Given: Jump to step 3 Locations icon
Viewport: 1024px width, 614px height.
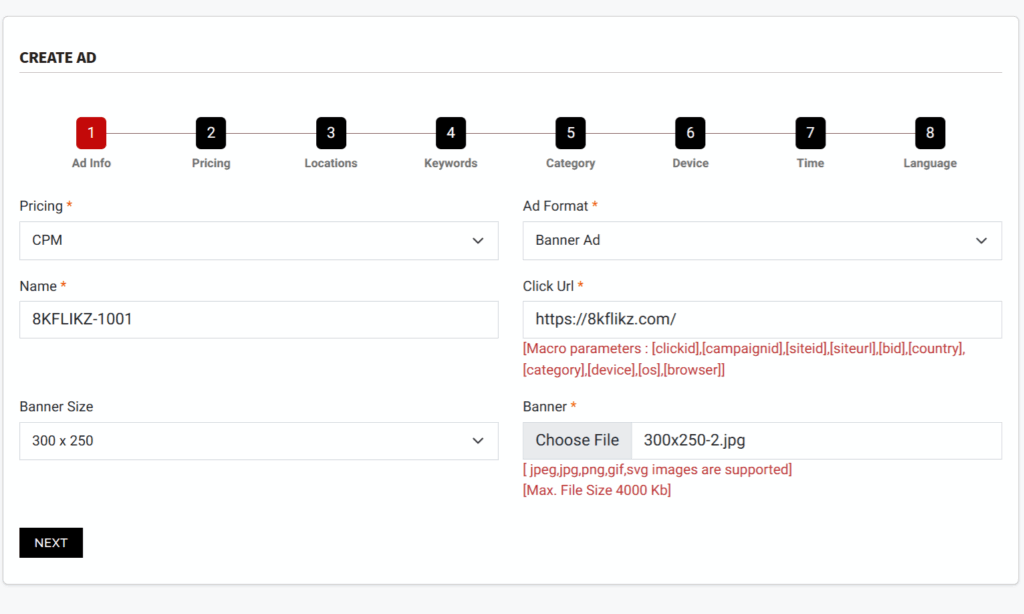Looking at the screenshot, I should point(331,133).
